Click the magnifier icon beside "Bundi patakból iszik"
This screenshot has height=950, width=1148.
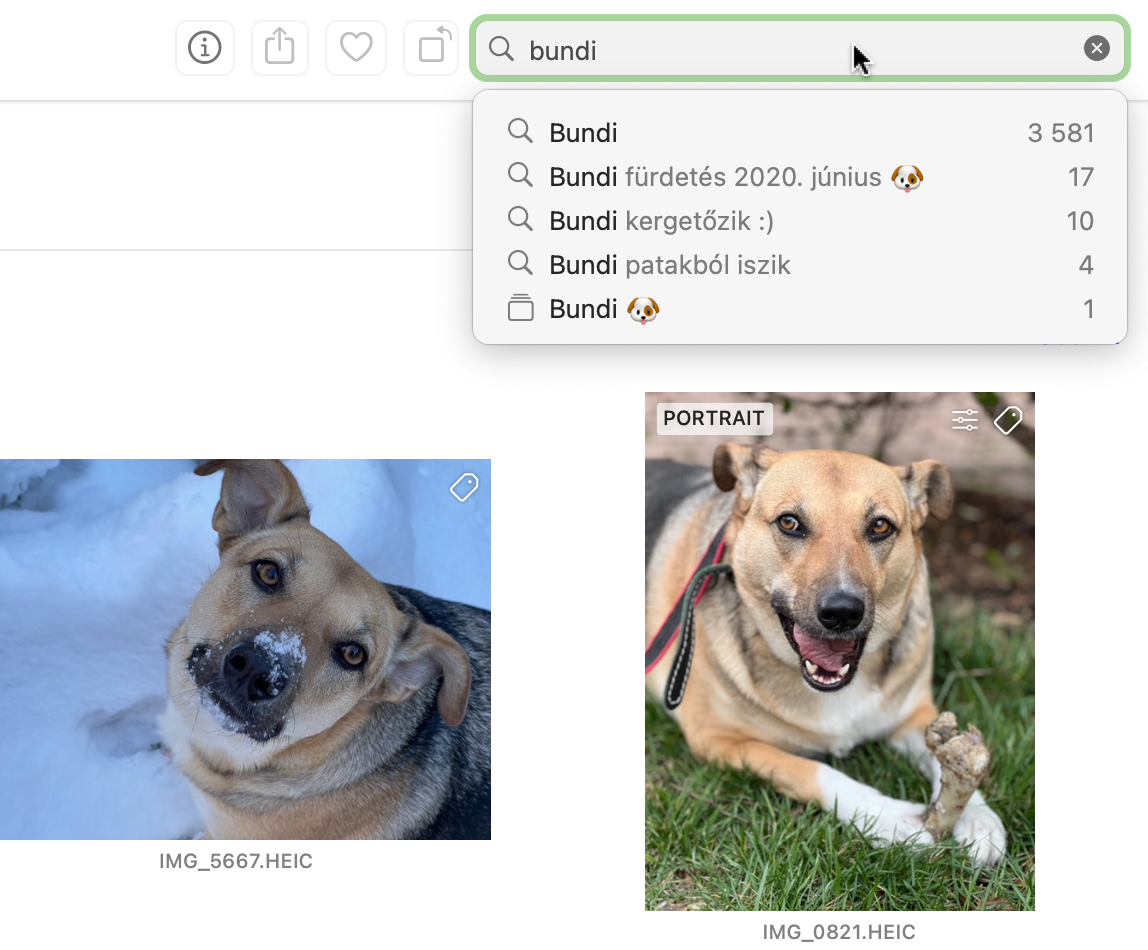(x=520, y=262)
